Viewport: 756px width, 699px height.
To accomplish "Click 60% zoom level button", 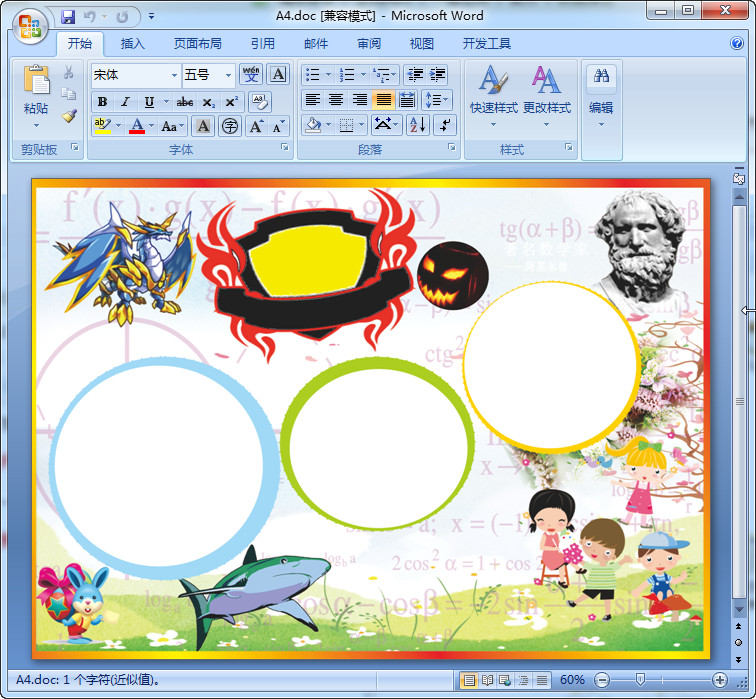I will tap(572, 680).
